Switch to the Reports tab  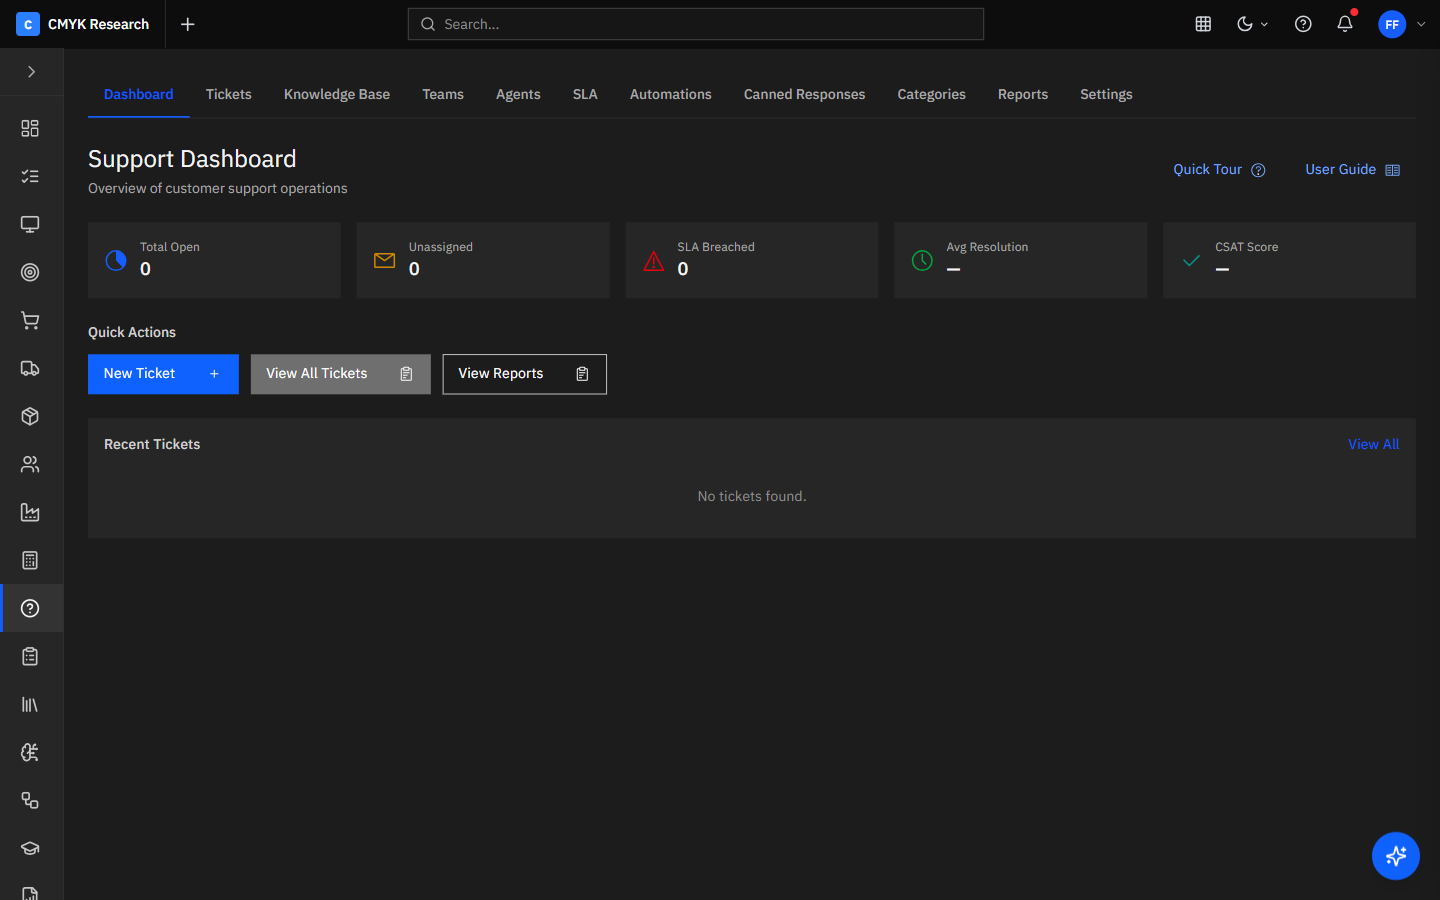point(1023,94)
